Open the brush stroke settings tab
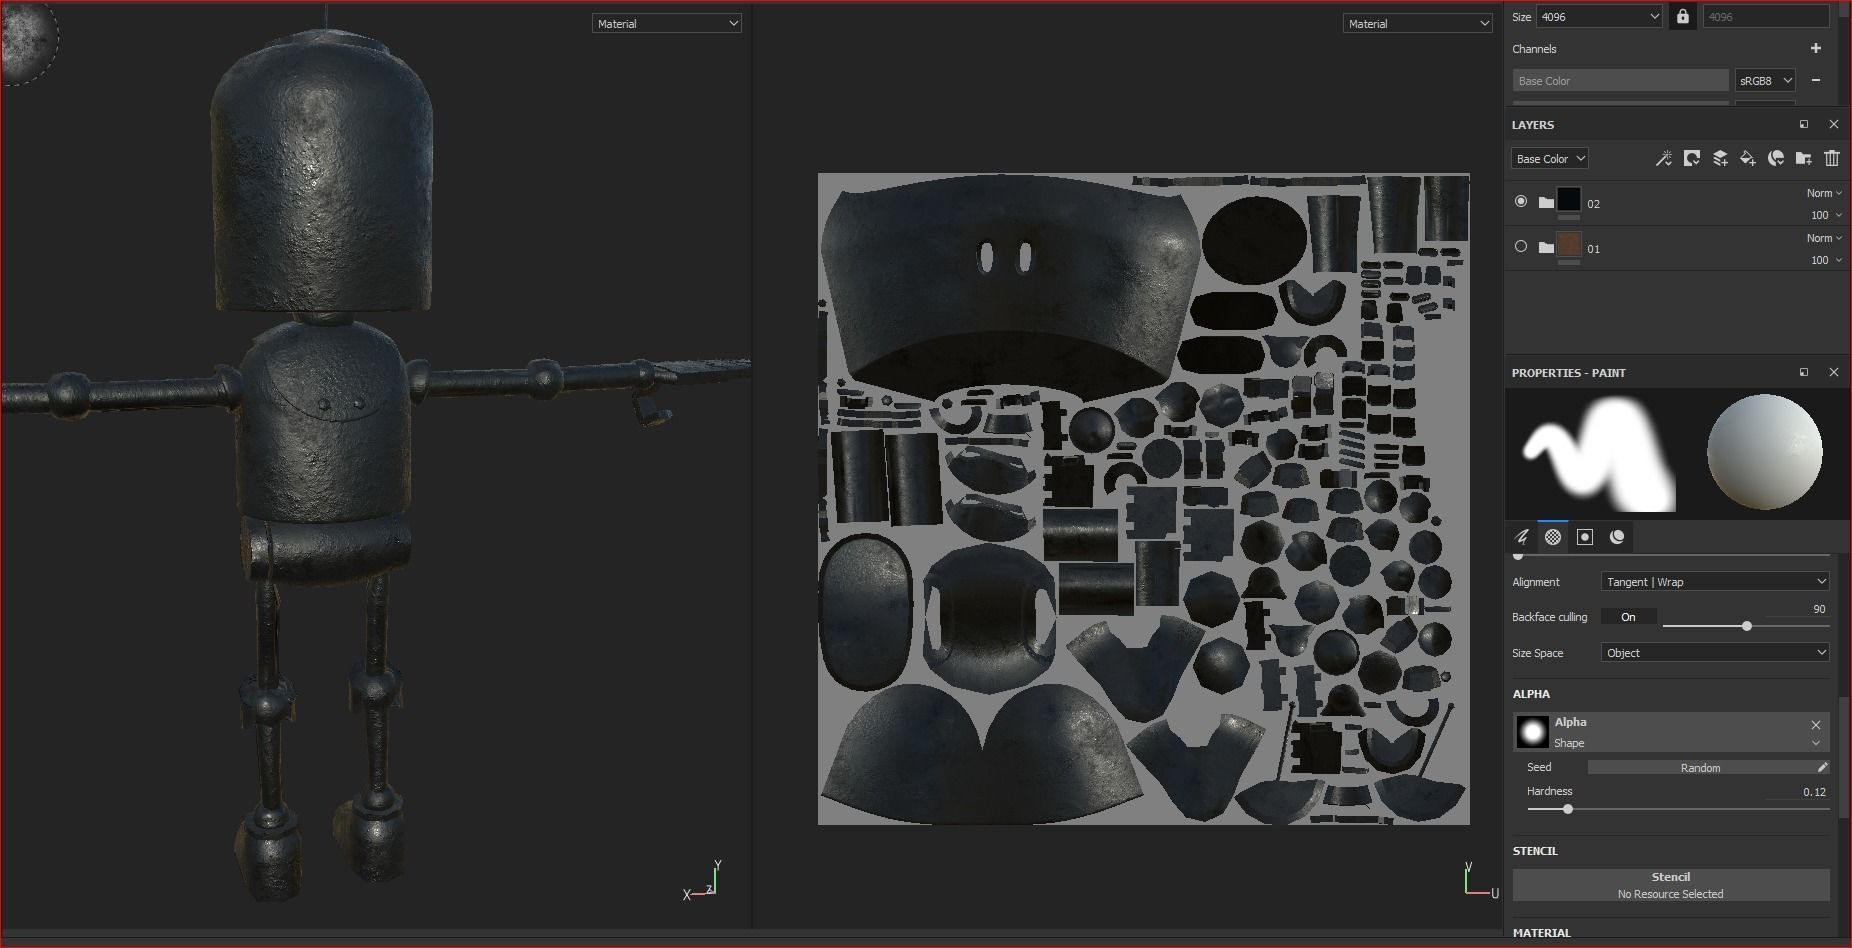Screen dimensions: 1852x948 point(1522,537)
